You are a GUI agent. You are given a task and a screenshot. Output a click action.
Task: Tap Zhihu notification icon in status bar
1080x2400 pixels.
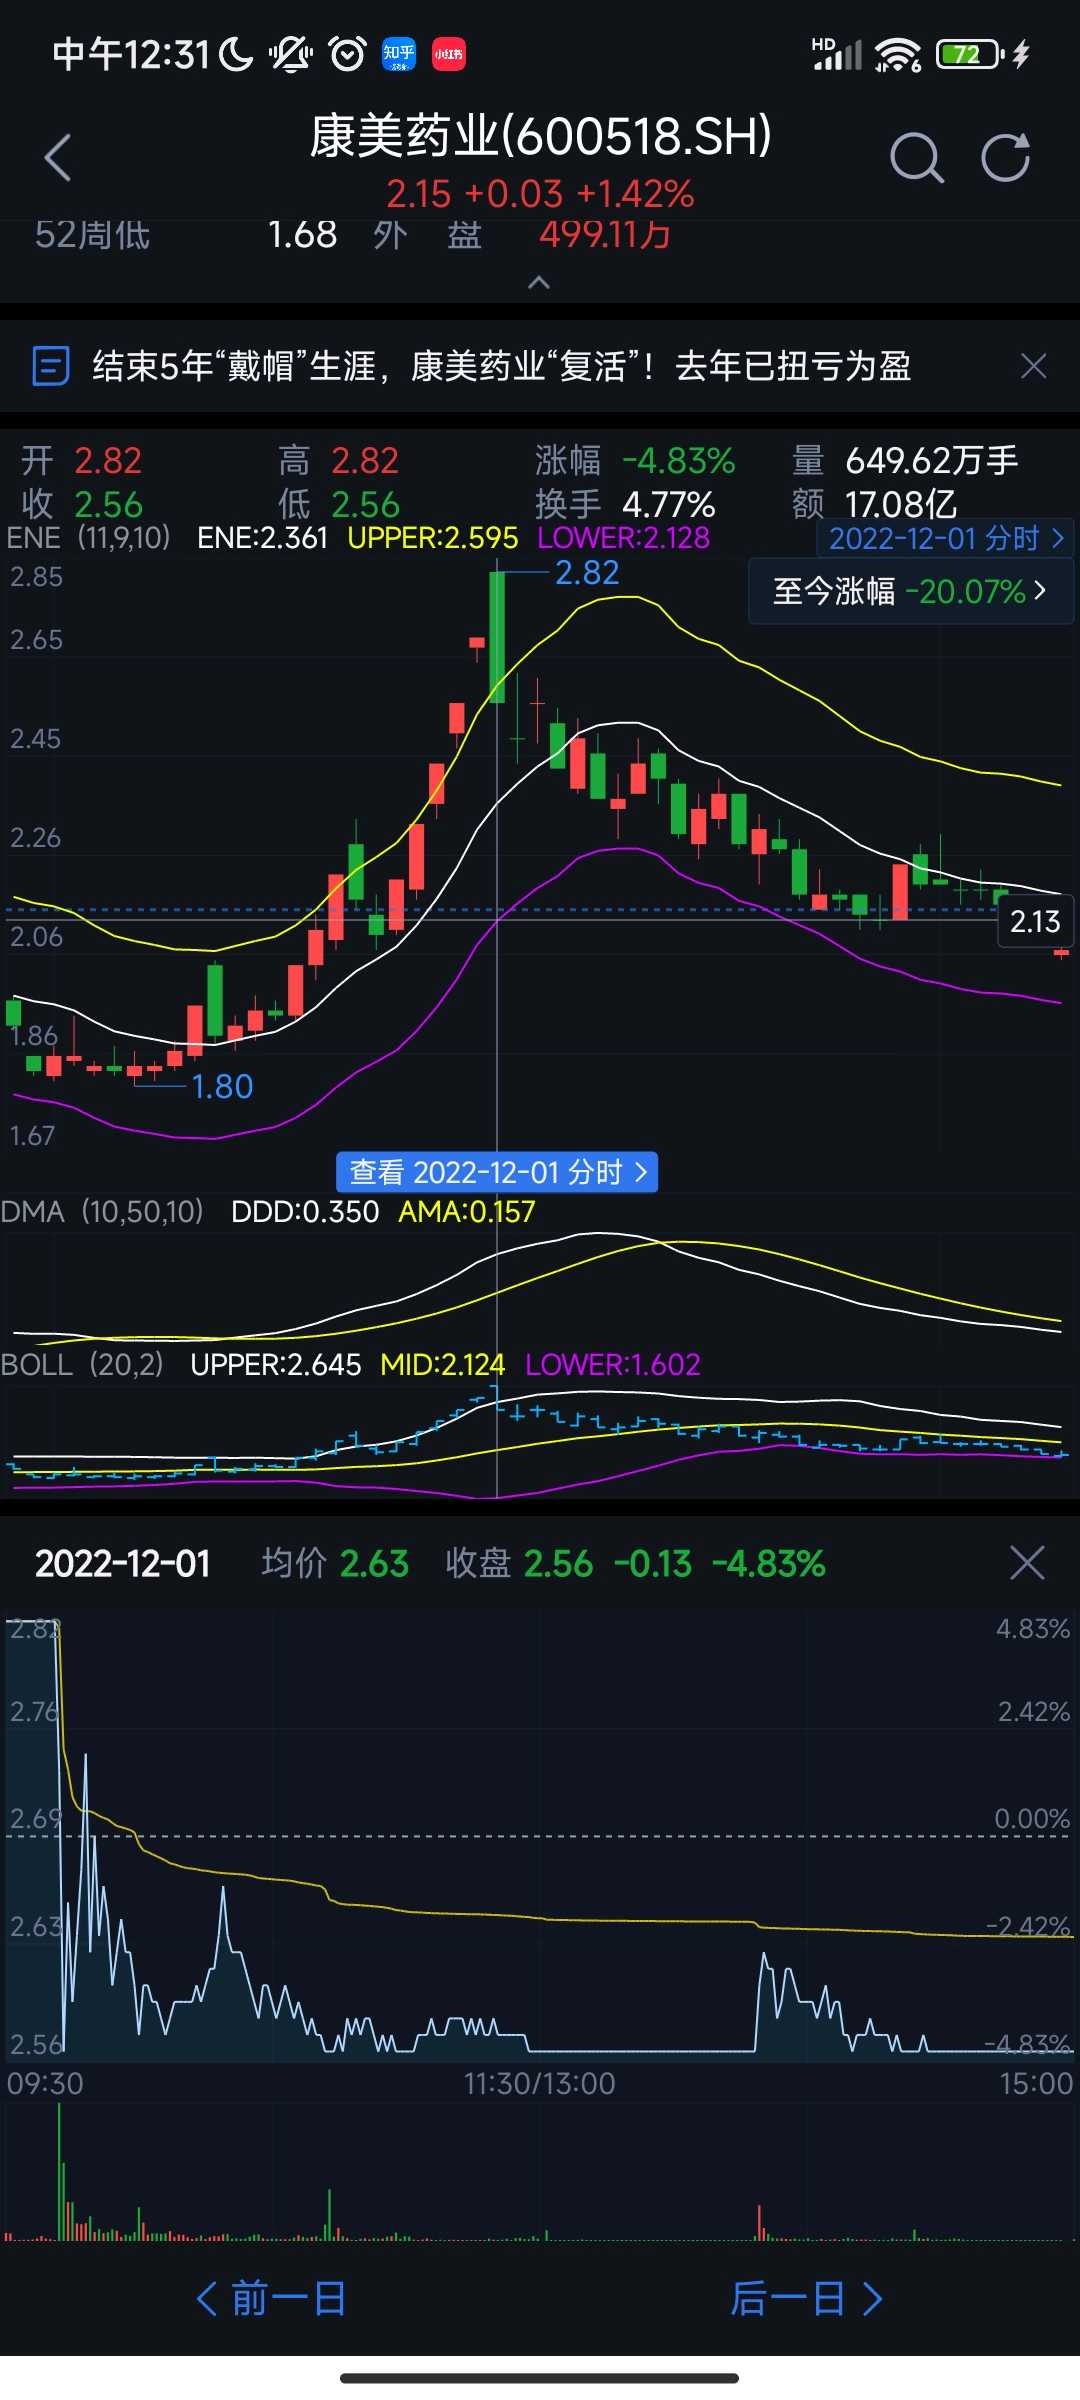coord(399,53)
